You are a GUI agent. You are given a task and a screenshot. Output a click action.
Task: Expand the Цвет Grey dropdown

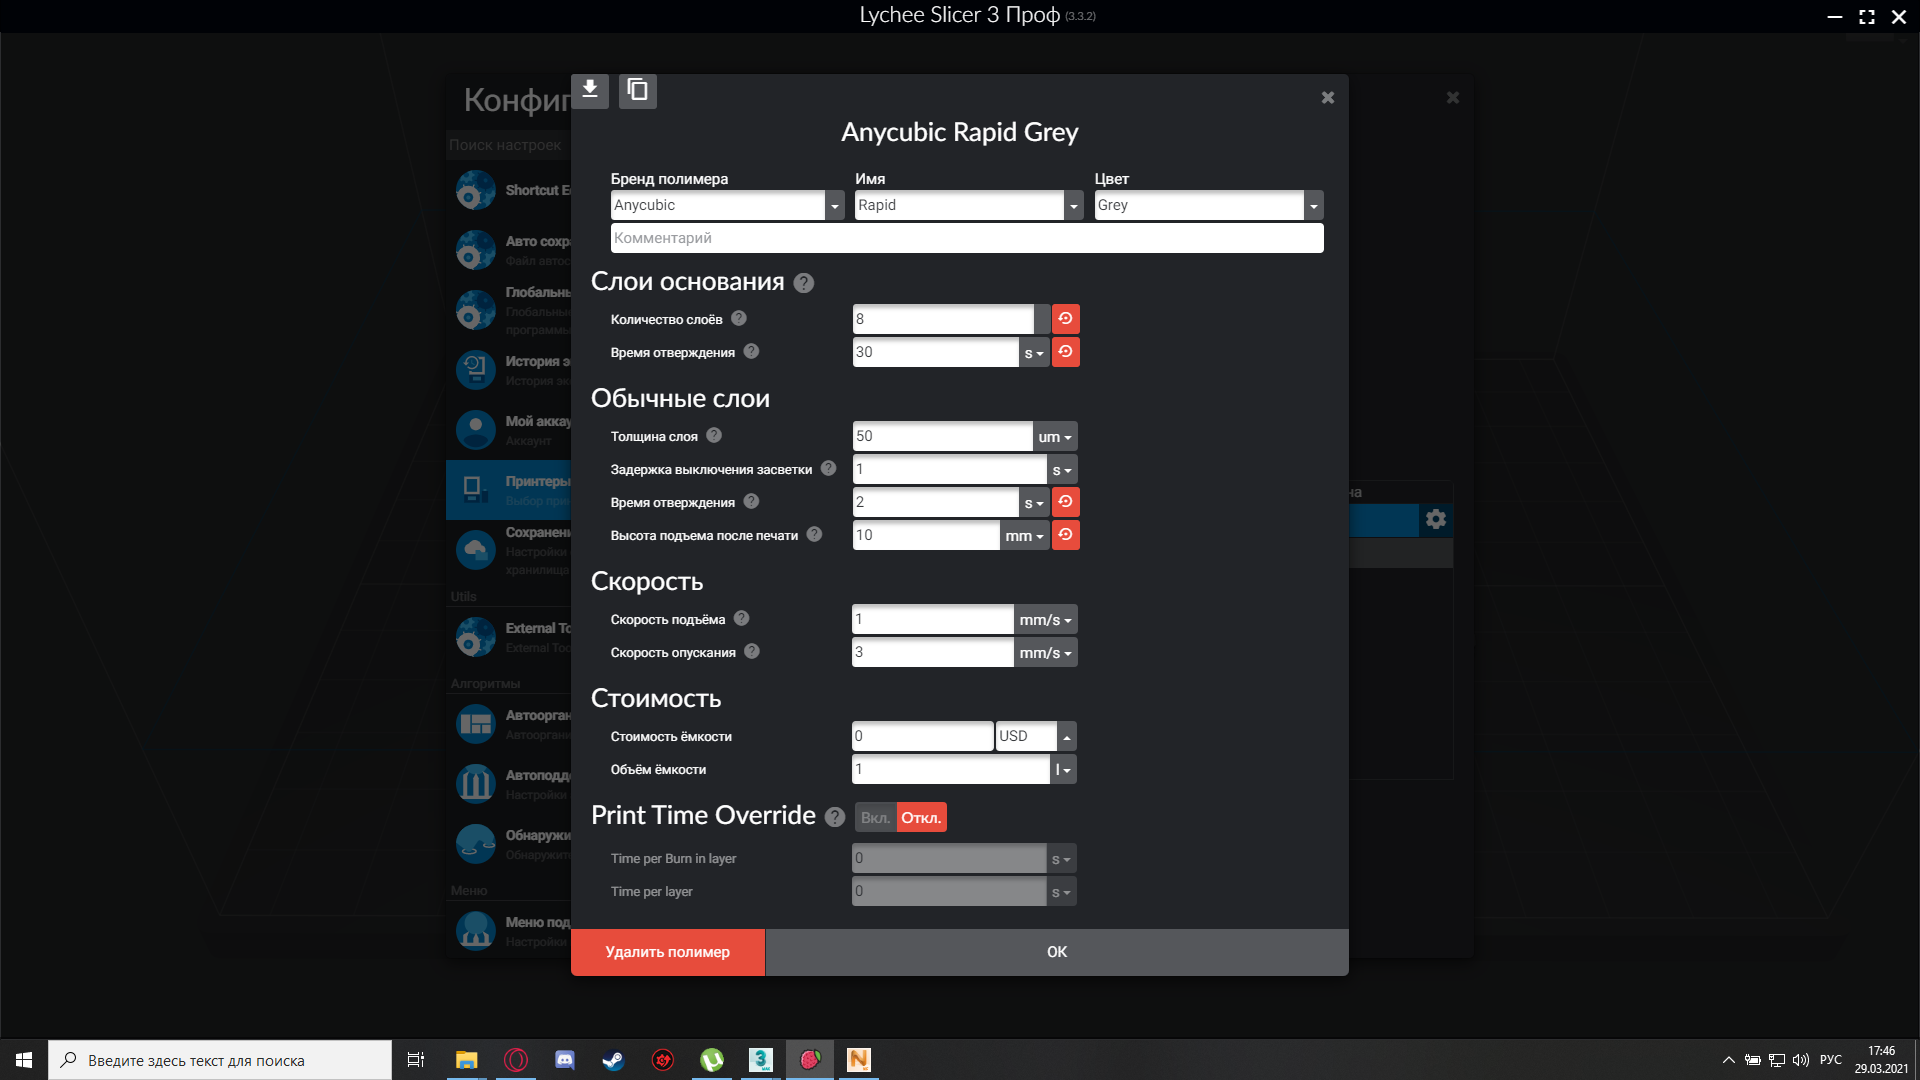(x=1314, y=206)
